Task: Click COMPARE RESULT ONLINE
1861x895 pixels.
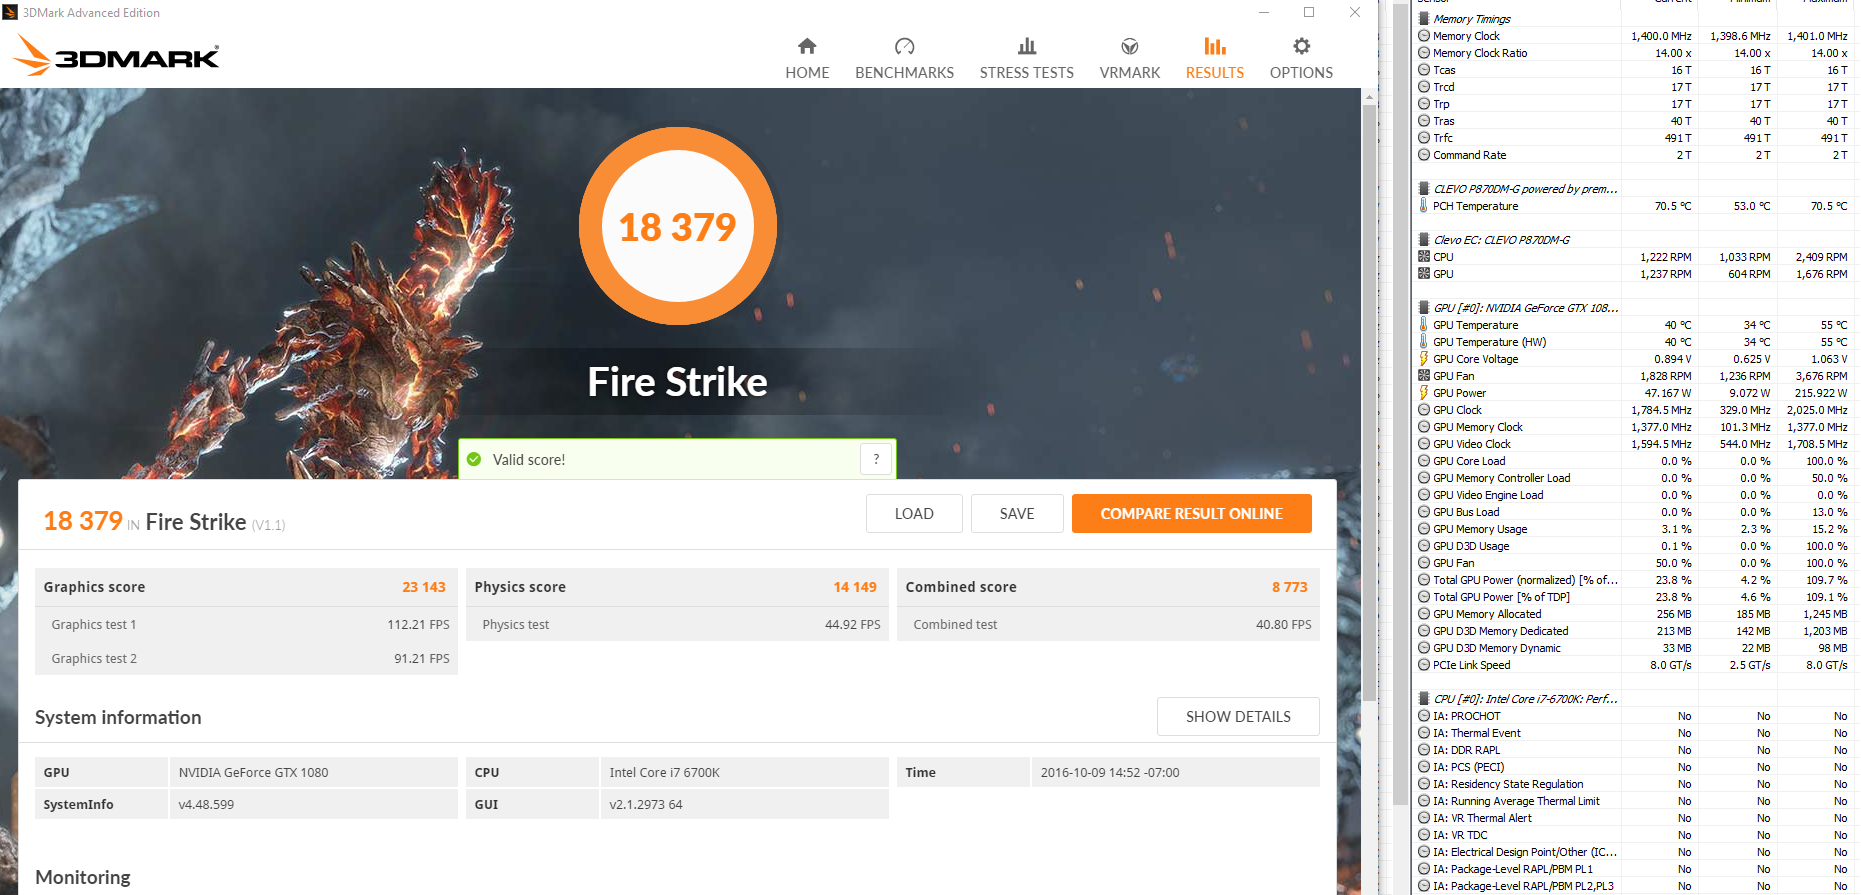Action: [1191, 513]
